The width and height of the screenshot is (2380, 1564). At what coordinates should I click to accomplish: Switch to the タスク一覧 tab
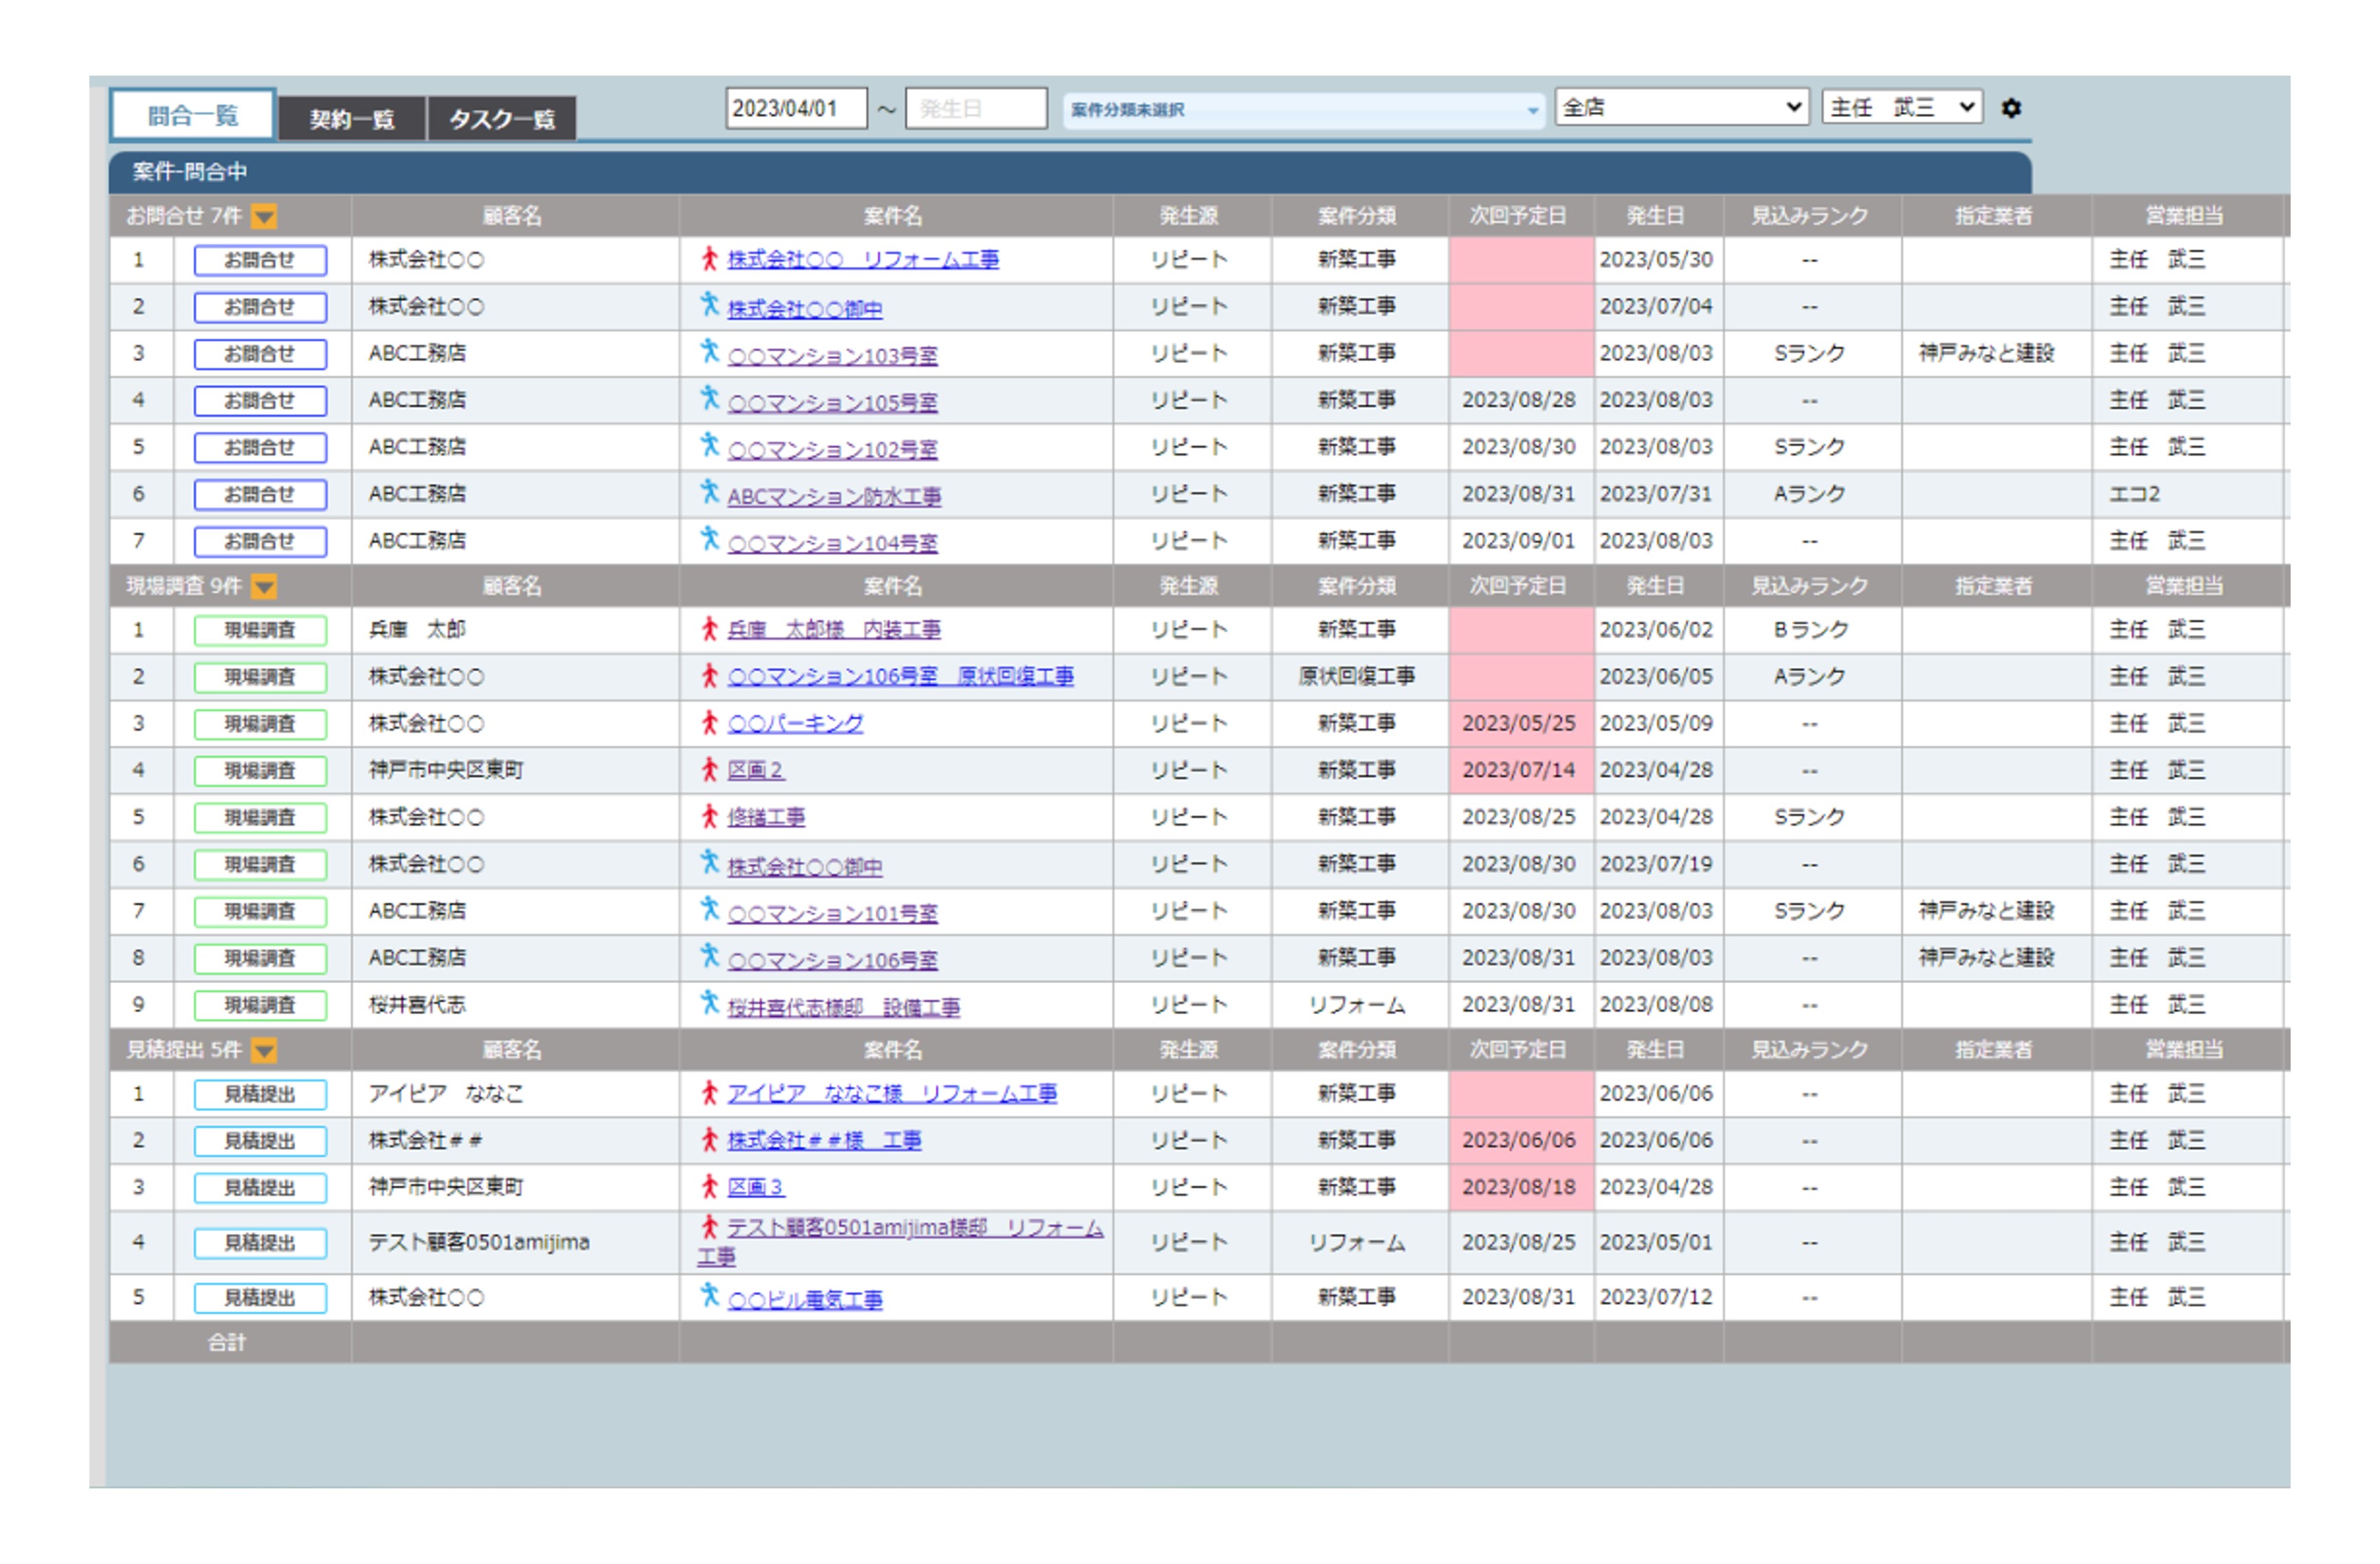click(x=502, y=119)
